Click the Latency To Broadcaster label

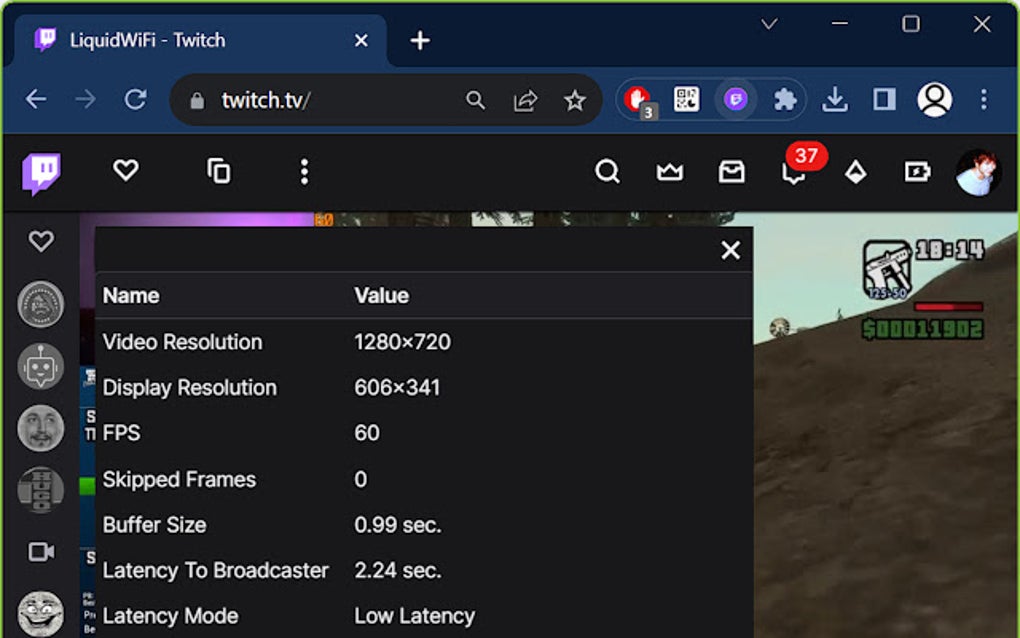(x=215, y=571)
